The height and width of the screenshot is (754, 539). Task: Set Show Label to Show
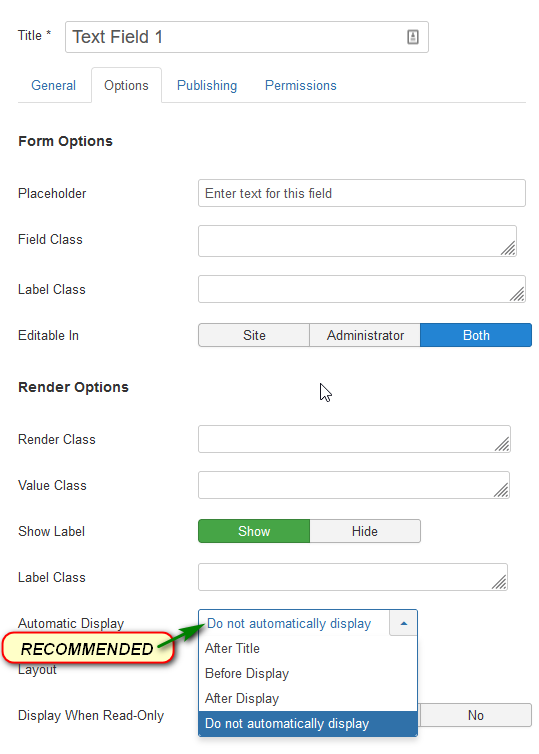pyautogui.click(x=254, y=531)
